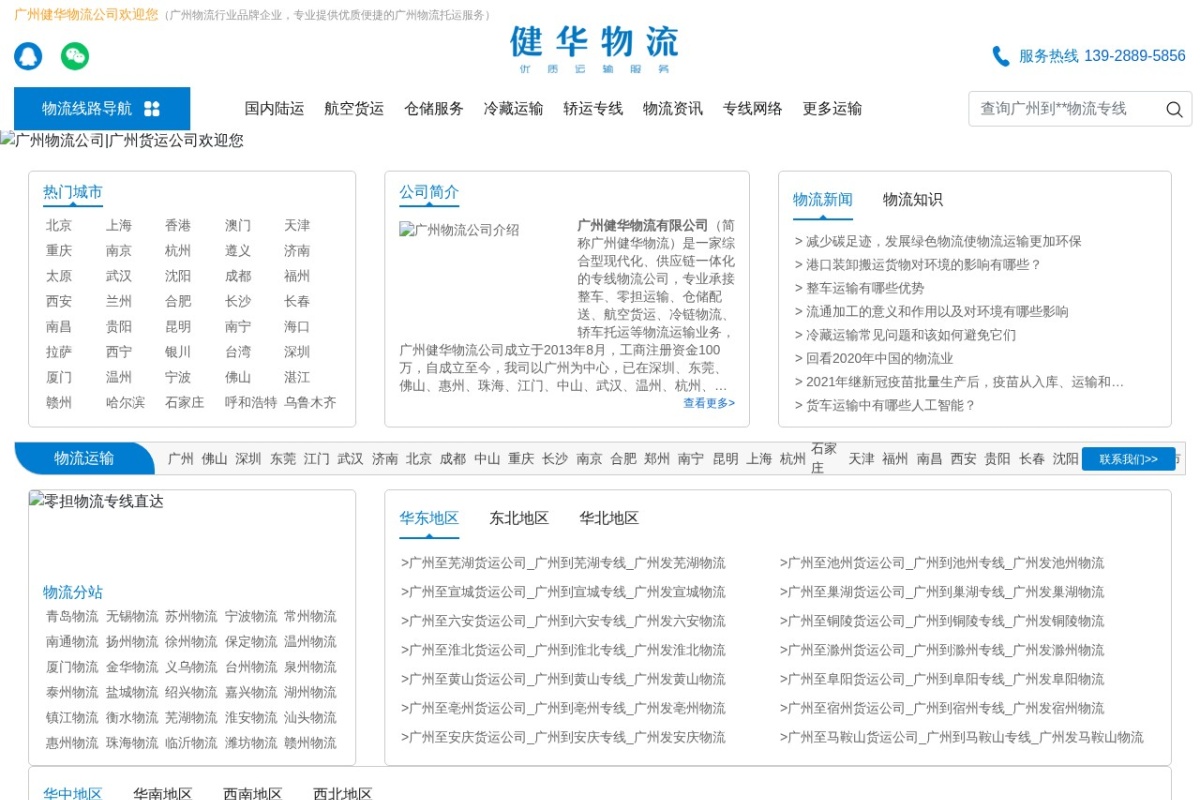
Task: Click the 广州物流公司|广州货运公司欢迎您 banner image
Action: coord(122,140)
